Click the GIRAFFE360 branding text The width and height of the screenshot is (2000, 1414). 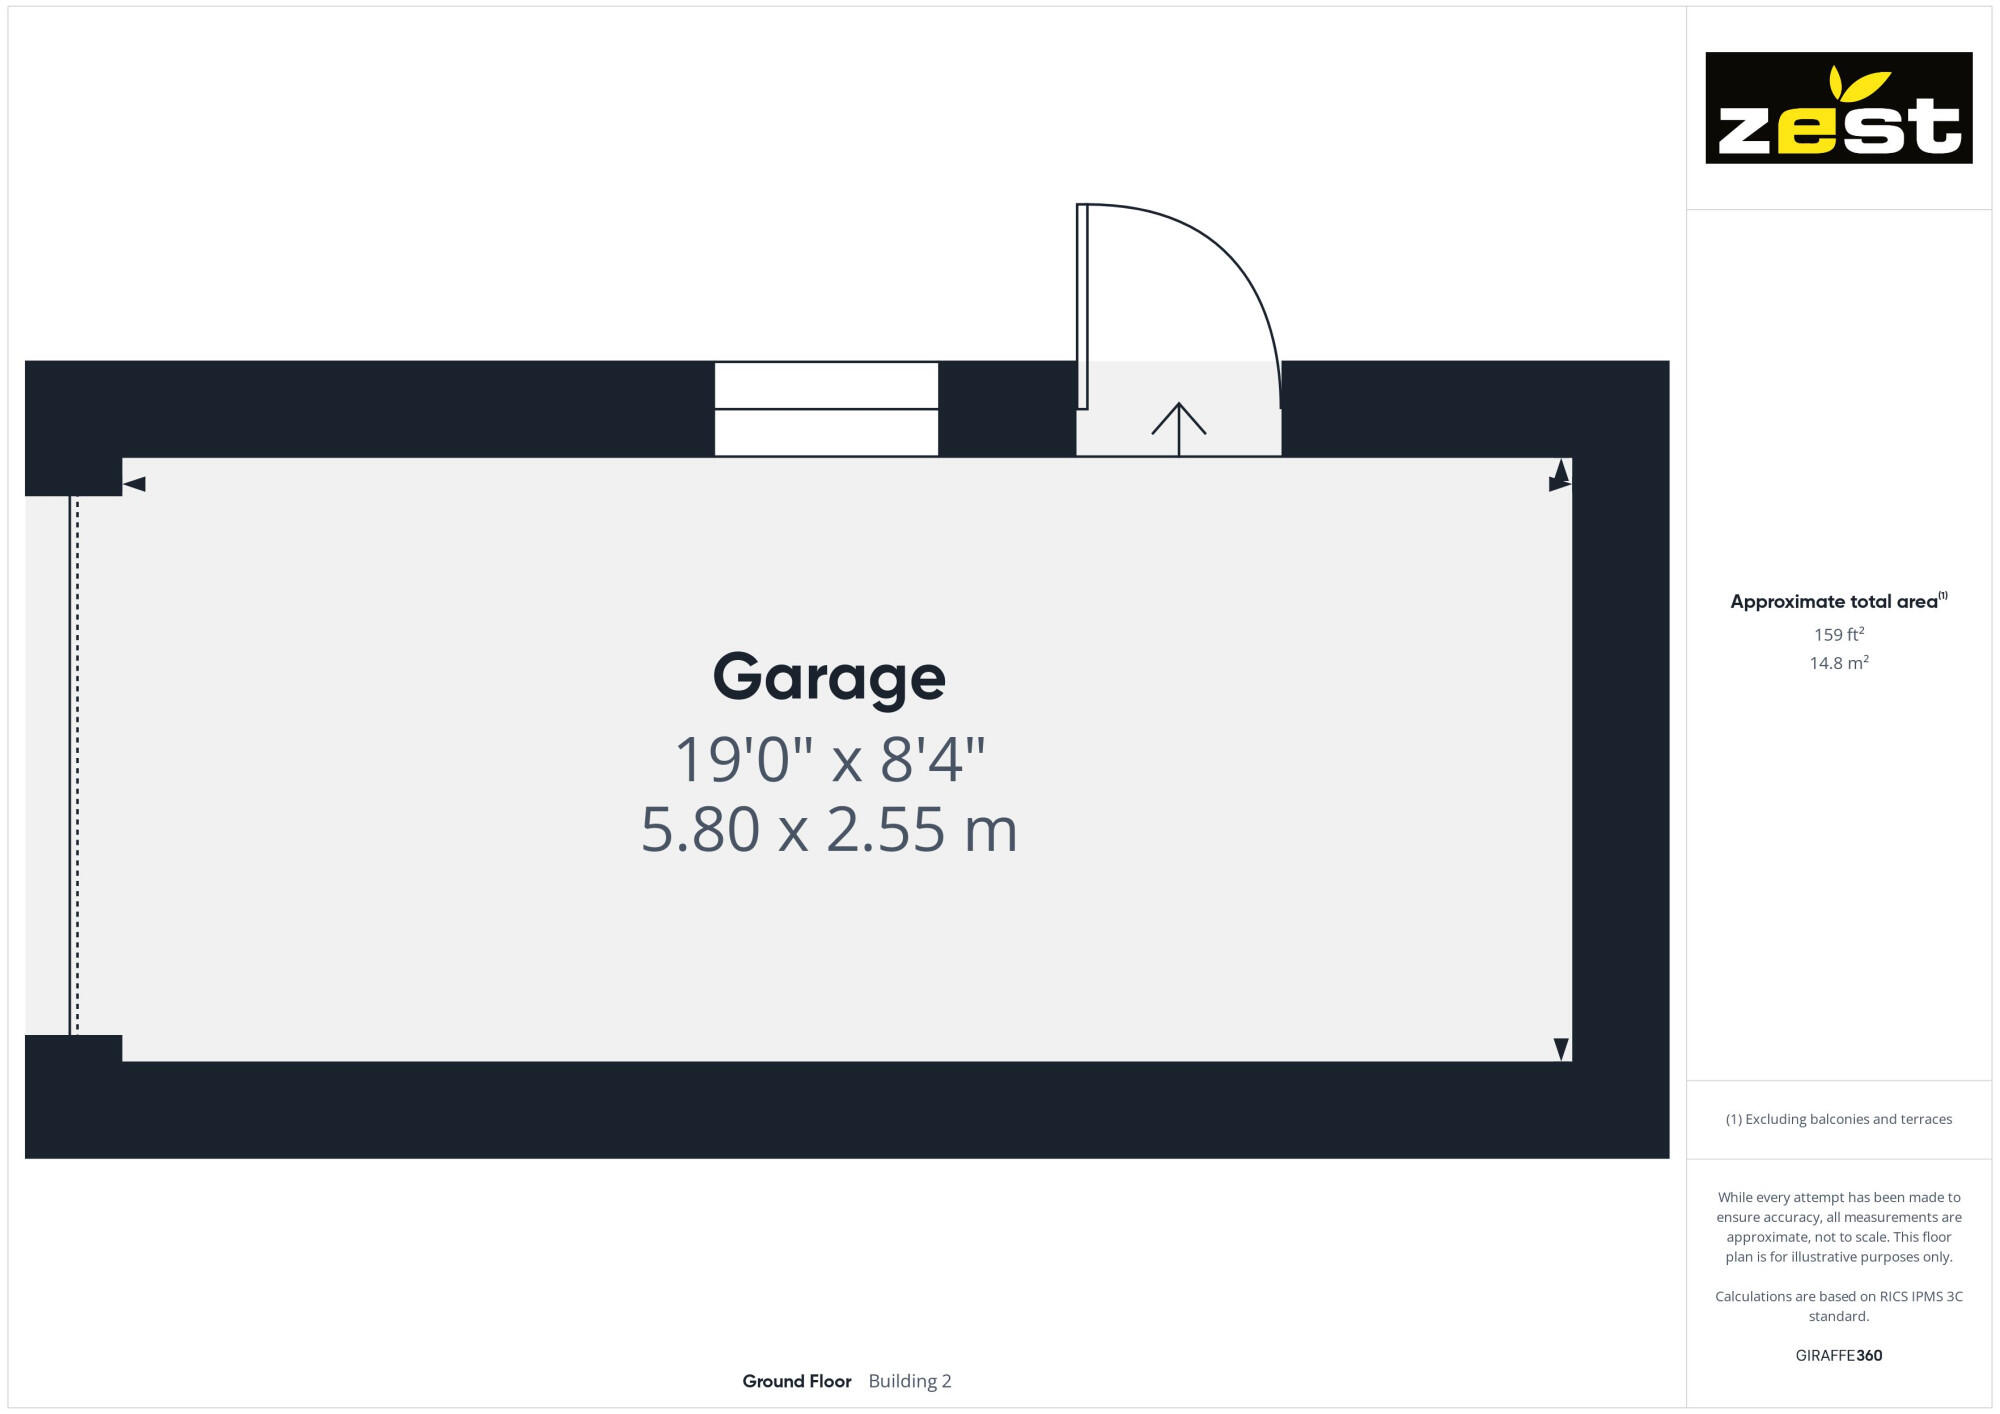1838,1356
